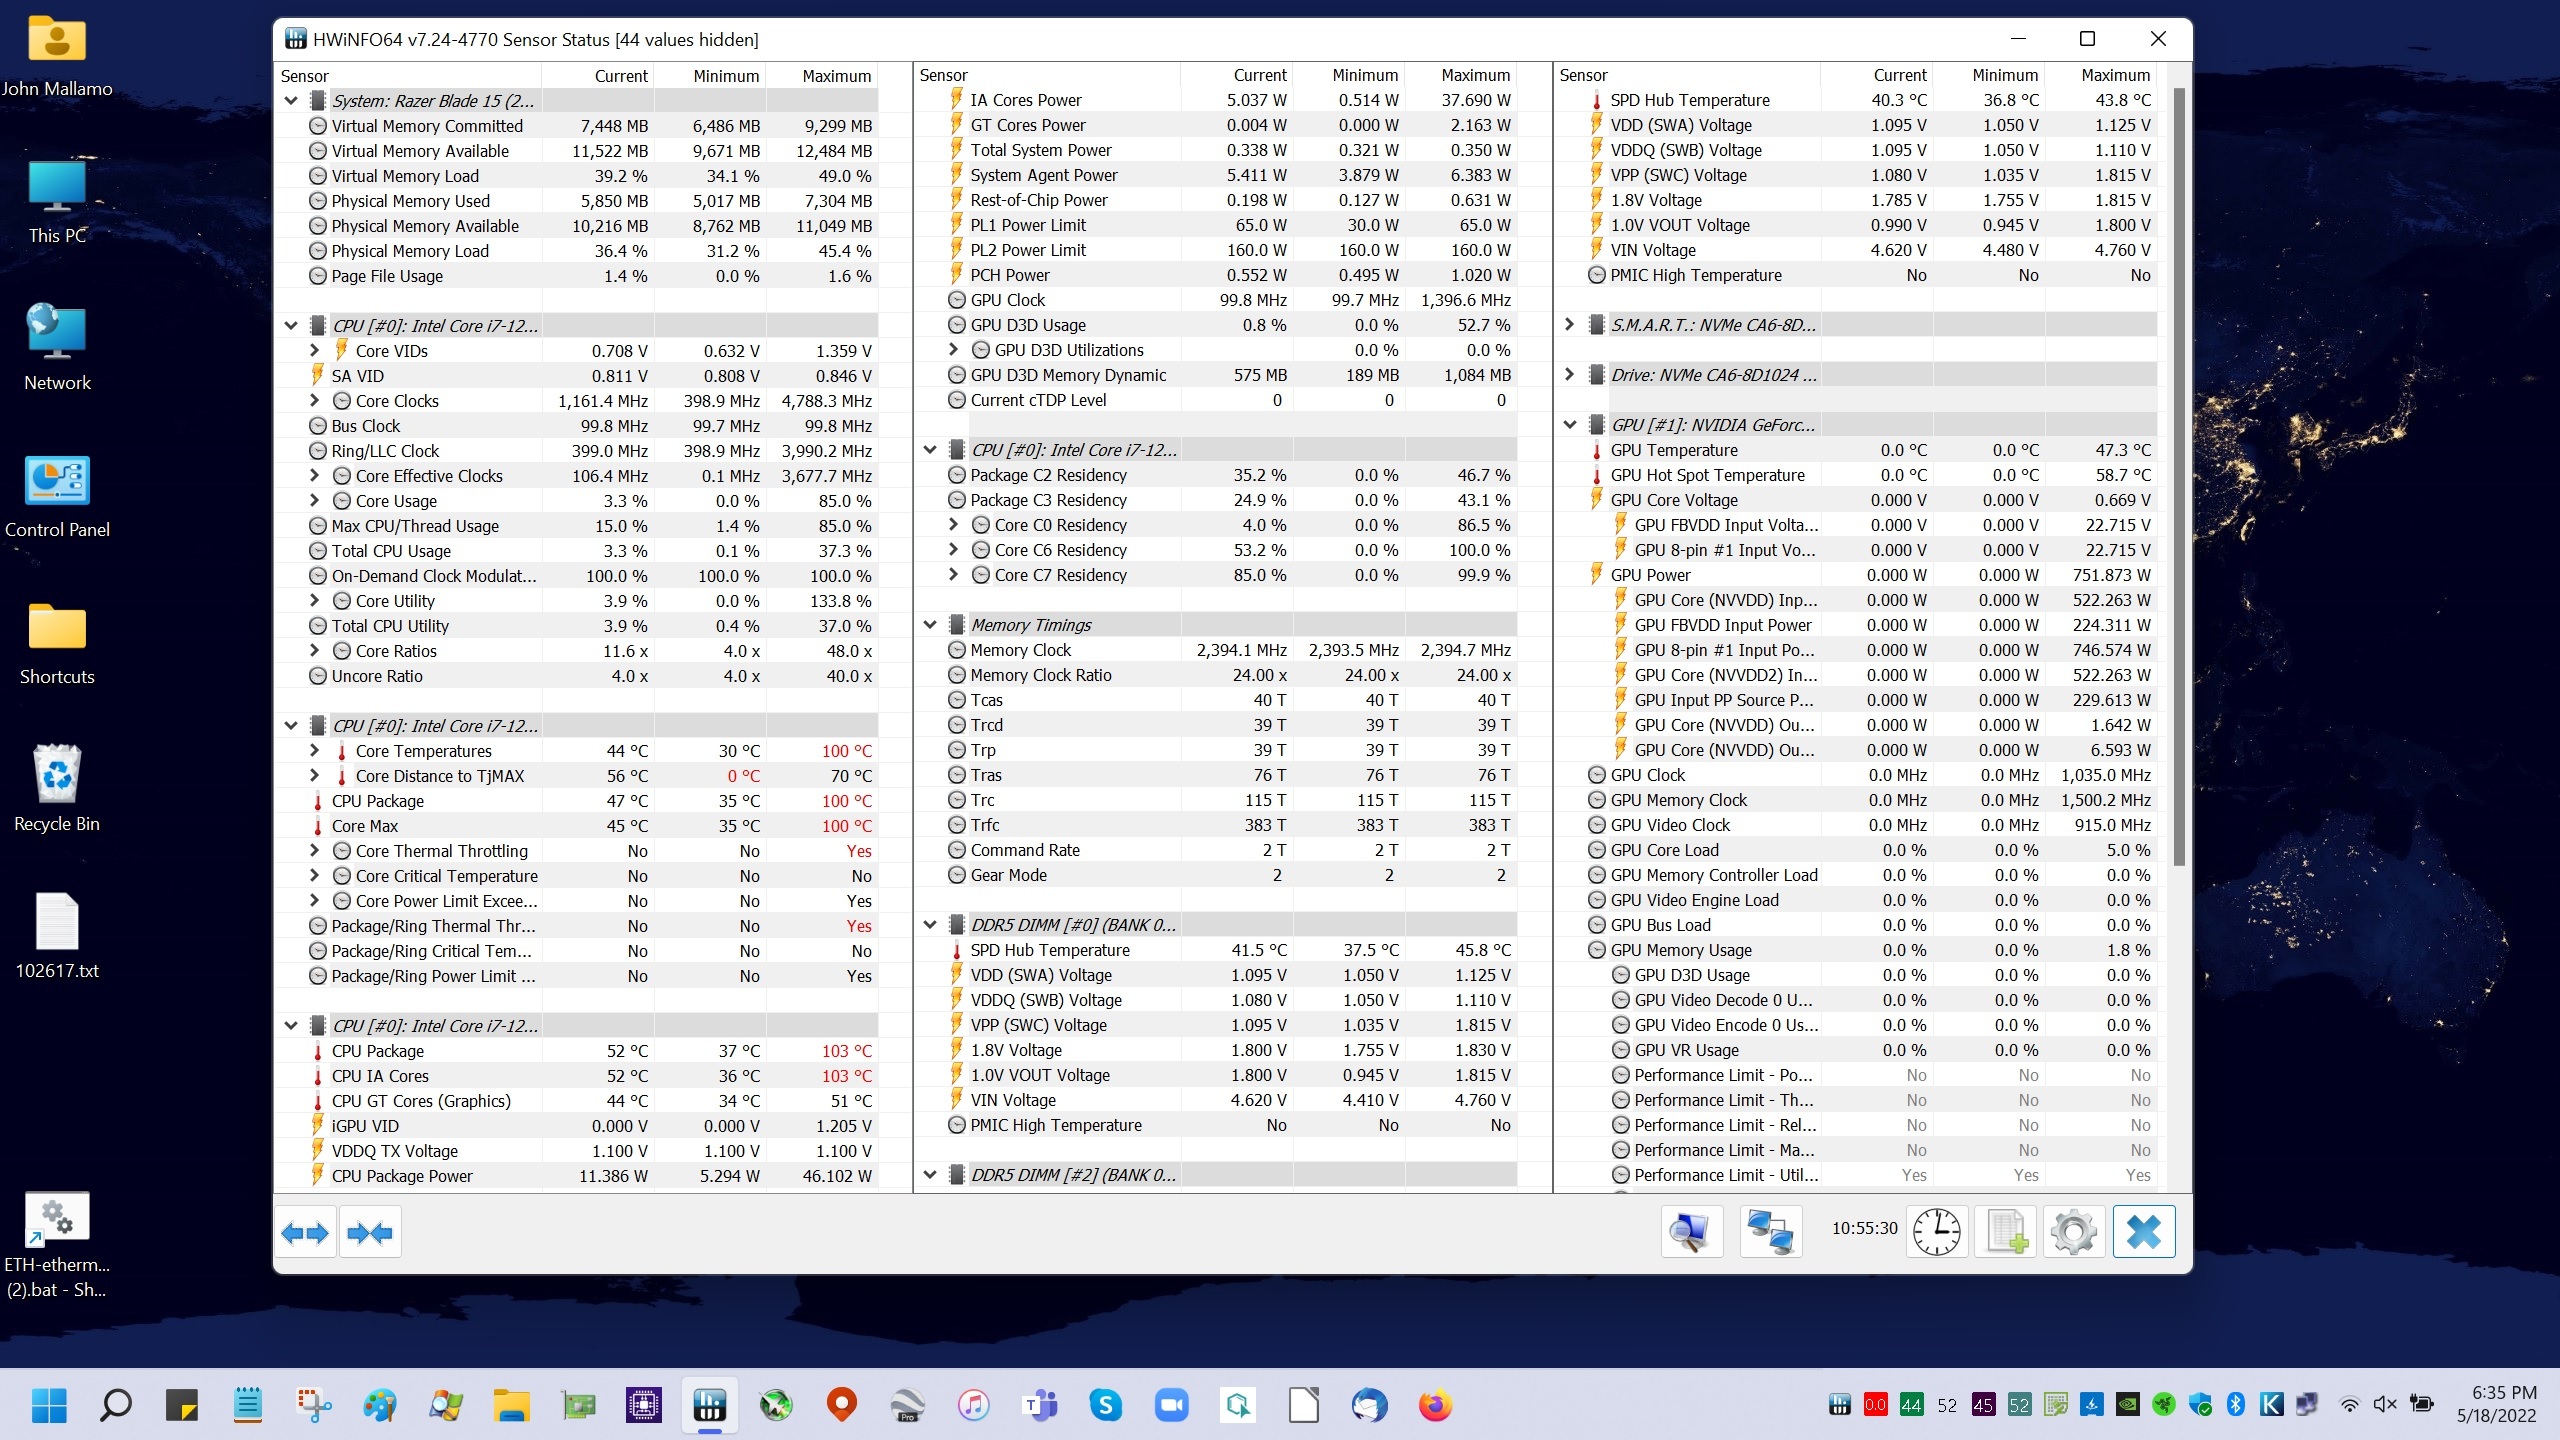
Task: Click the Bluetooth tray icon
Action: click(2235, 1405)
